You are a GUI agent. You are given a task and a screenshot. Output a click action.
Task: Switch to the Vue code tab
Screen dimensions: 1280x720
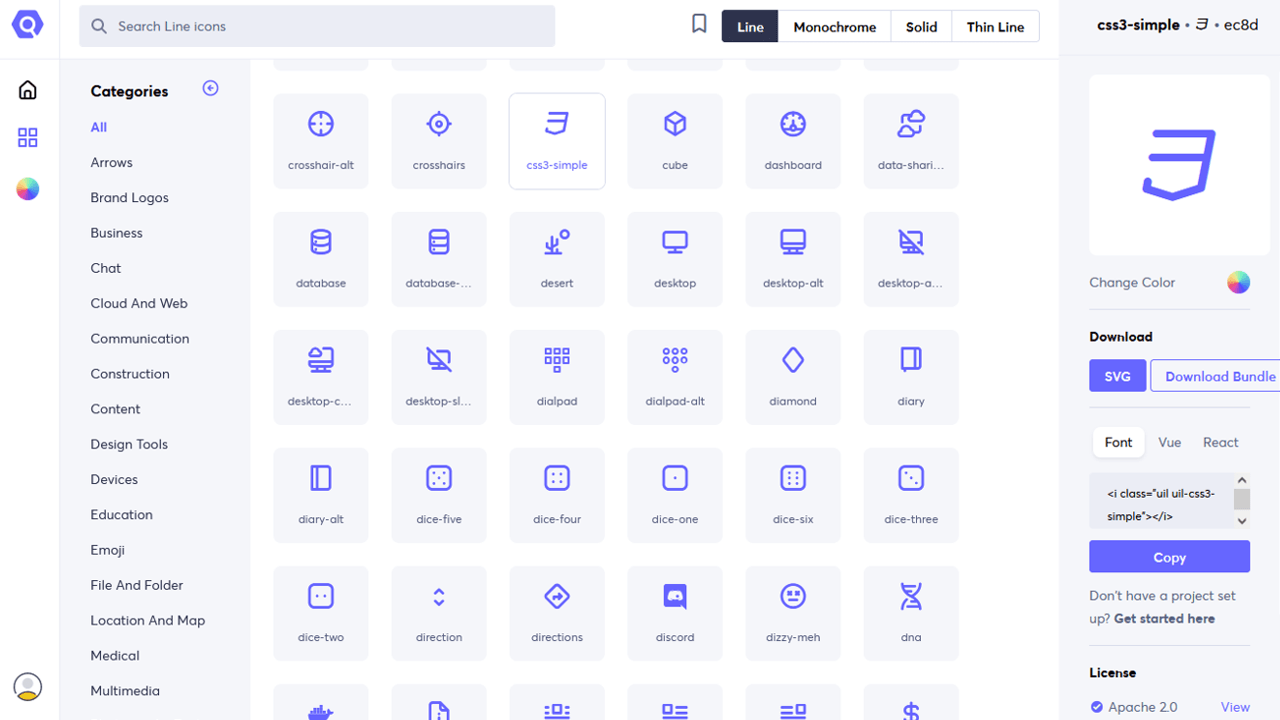coord(1169,442)
